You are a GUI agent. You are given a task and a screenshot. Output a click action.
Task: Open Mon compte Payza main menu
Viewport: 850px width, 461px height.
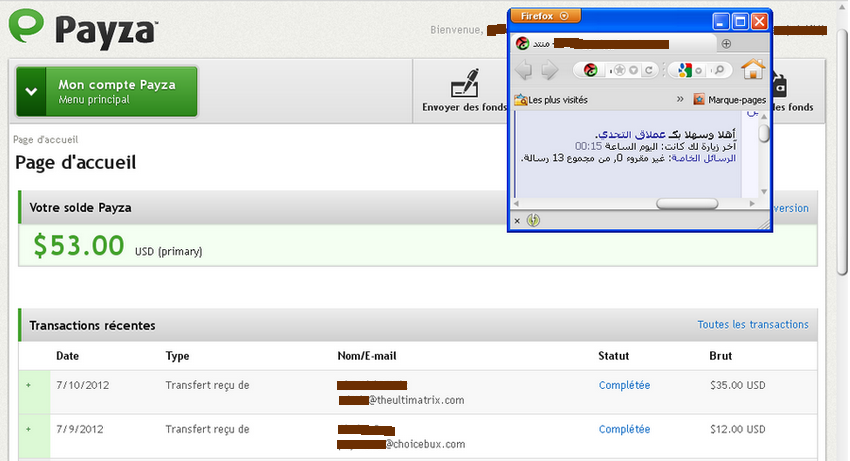tap(107, 92)
